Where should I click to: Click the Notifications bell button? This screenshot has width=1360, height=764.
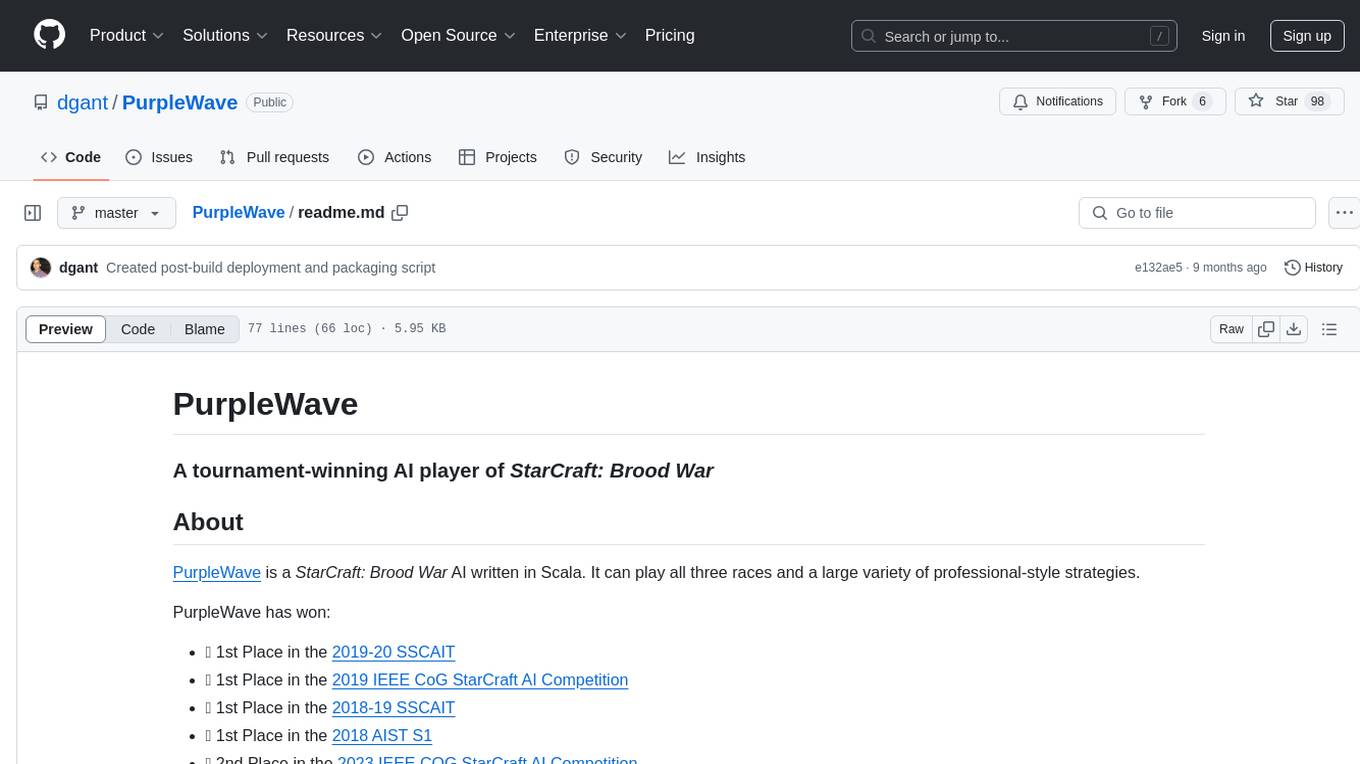(1058, 101)
